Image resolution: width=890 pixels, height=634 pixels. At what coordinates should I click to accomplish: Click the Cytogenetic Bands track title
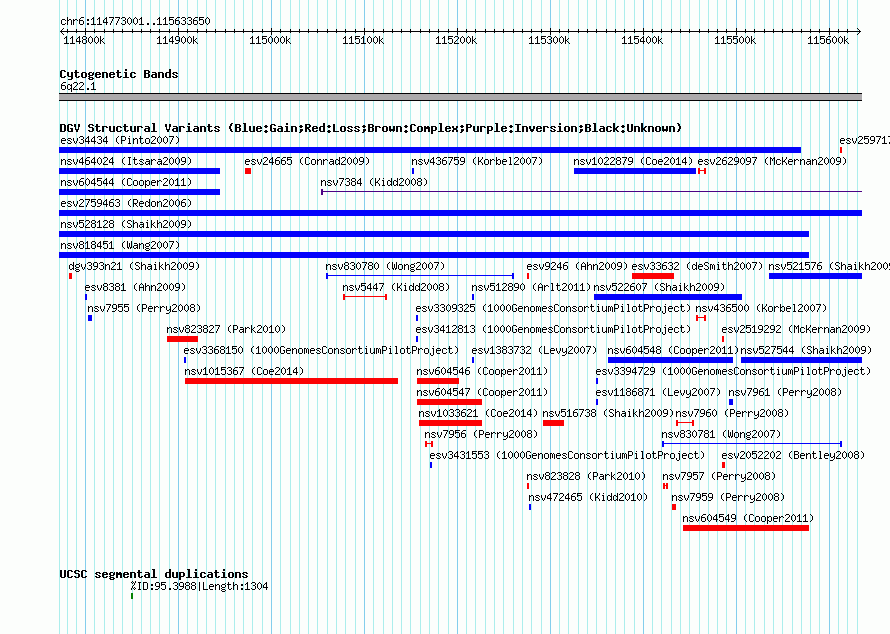pos(119,74)
